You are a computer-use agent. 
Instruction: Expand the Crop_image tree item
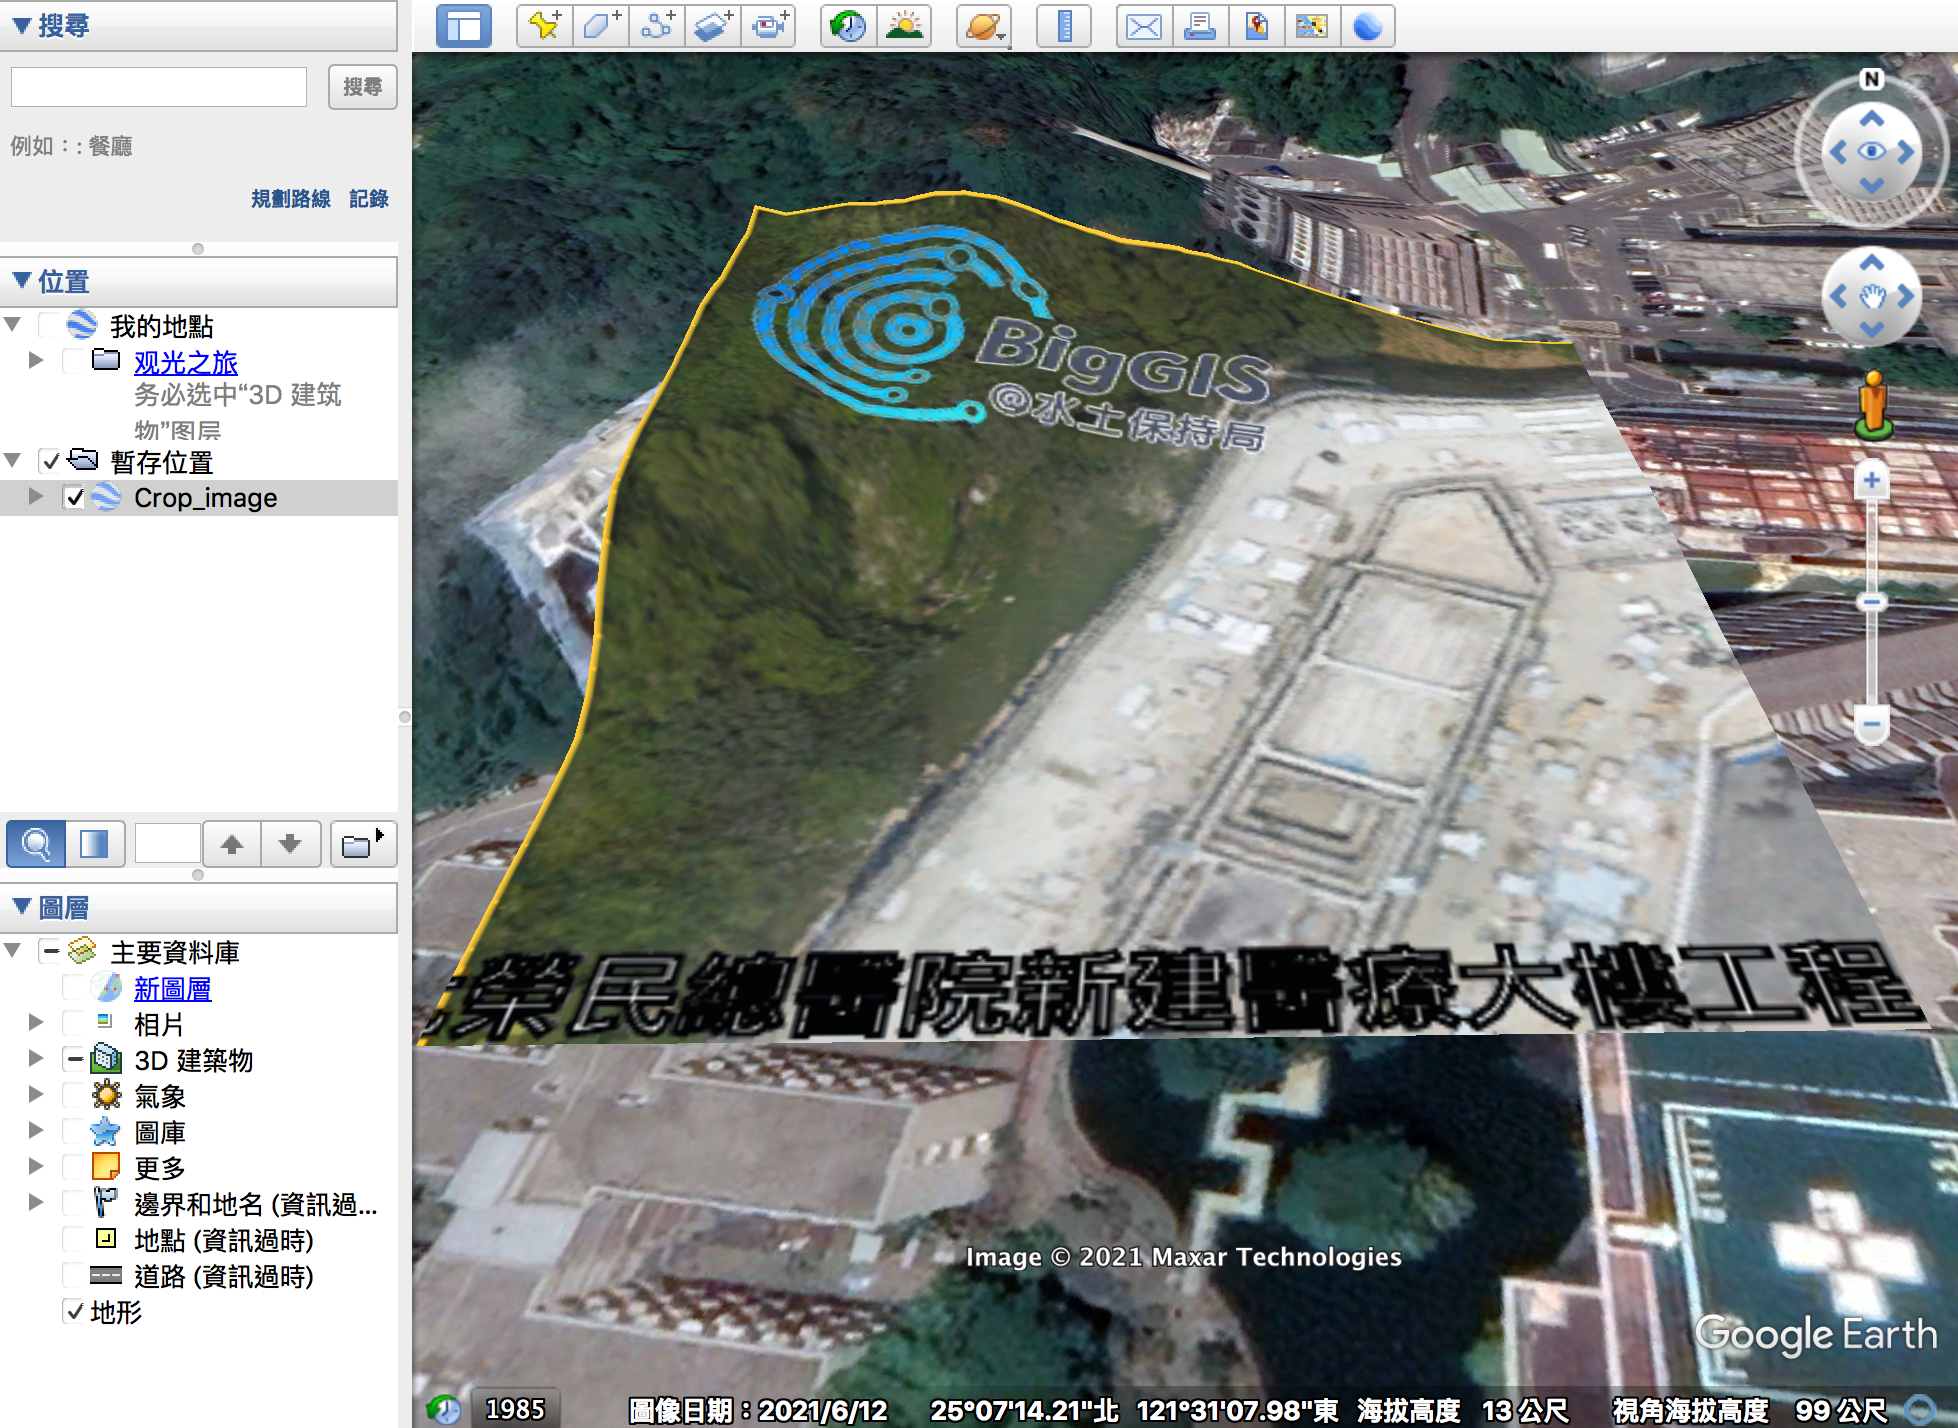pyautogui.click(x=36, y=497)
